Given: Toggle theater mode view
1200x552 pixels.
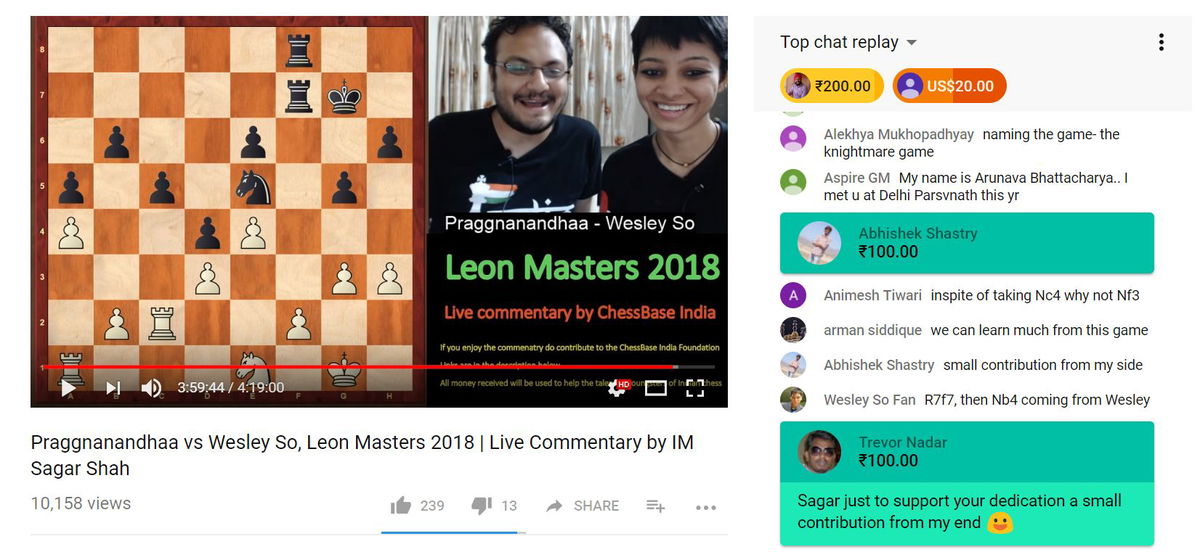Looking at the screenshot, I should 655,388.
